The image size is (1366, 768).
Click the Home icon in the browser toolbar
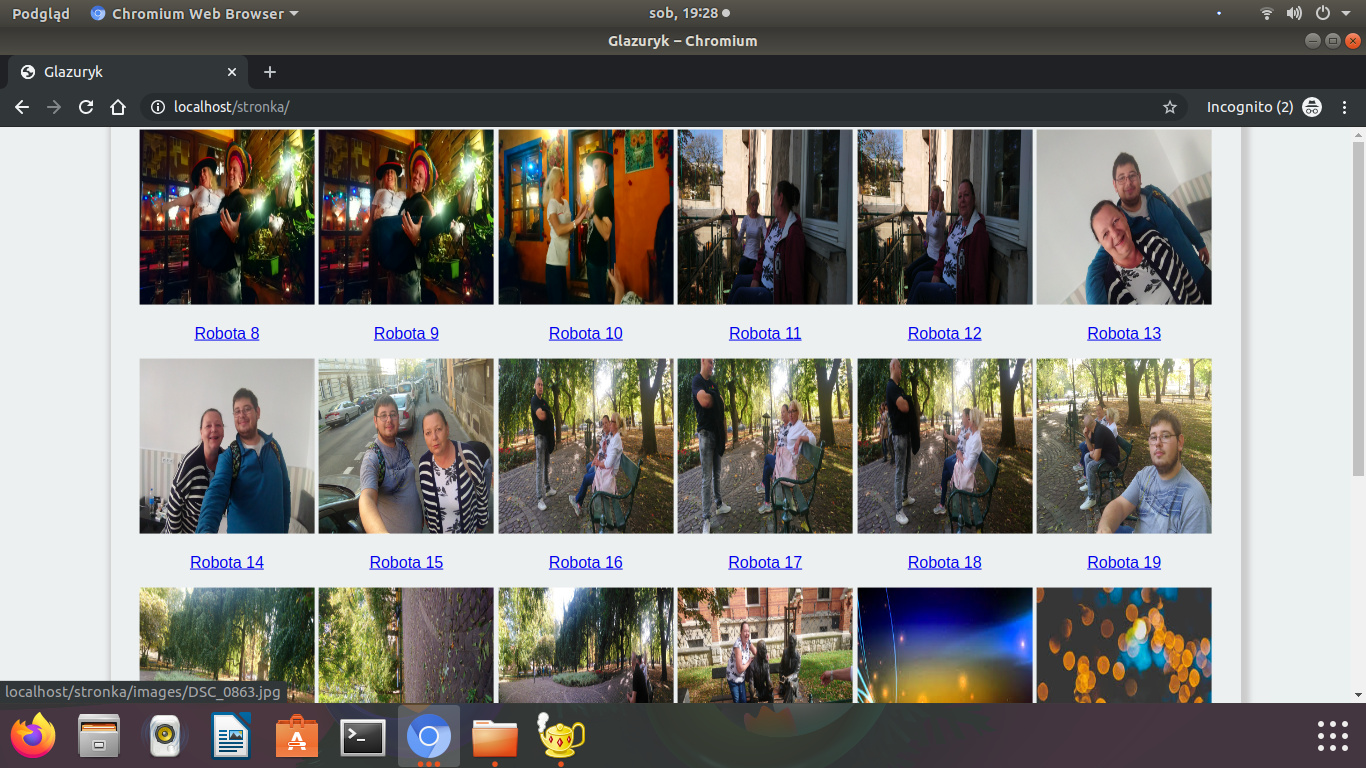point(118,107)
